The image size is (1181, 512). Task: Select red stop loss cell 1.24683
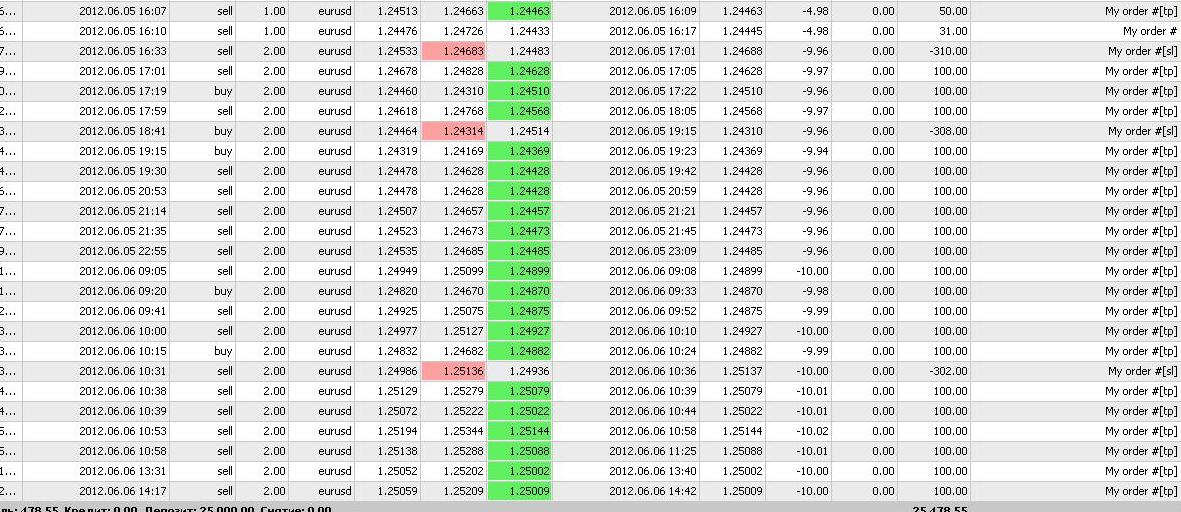point(454,51)
